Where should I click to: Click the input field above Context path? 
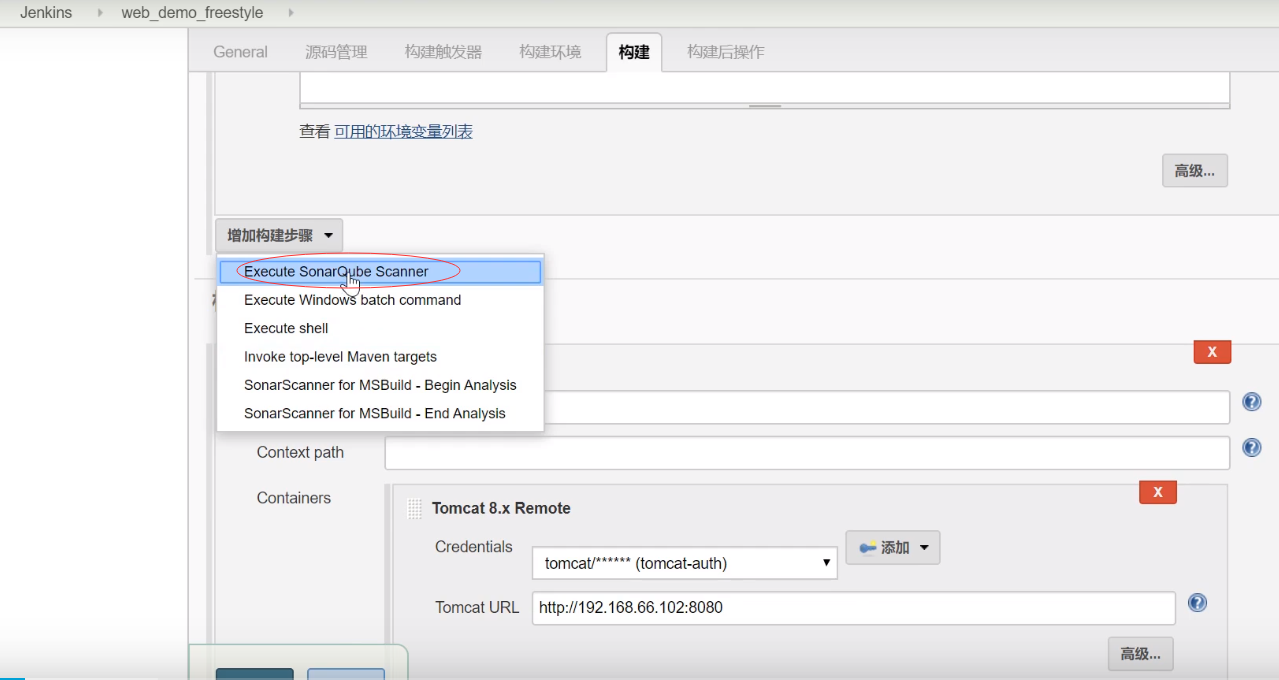(886, 407)
